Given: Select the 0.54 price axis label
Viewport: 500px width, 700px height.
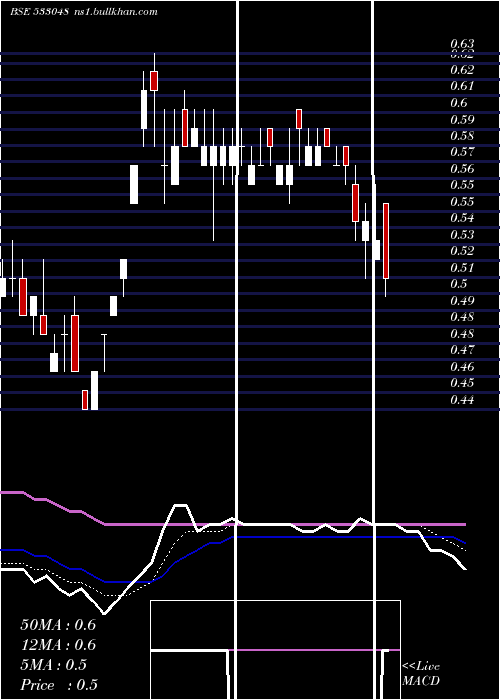Looking at the screenshot, I should click(x=462, y=218).
